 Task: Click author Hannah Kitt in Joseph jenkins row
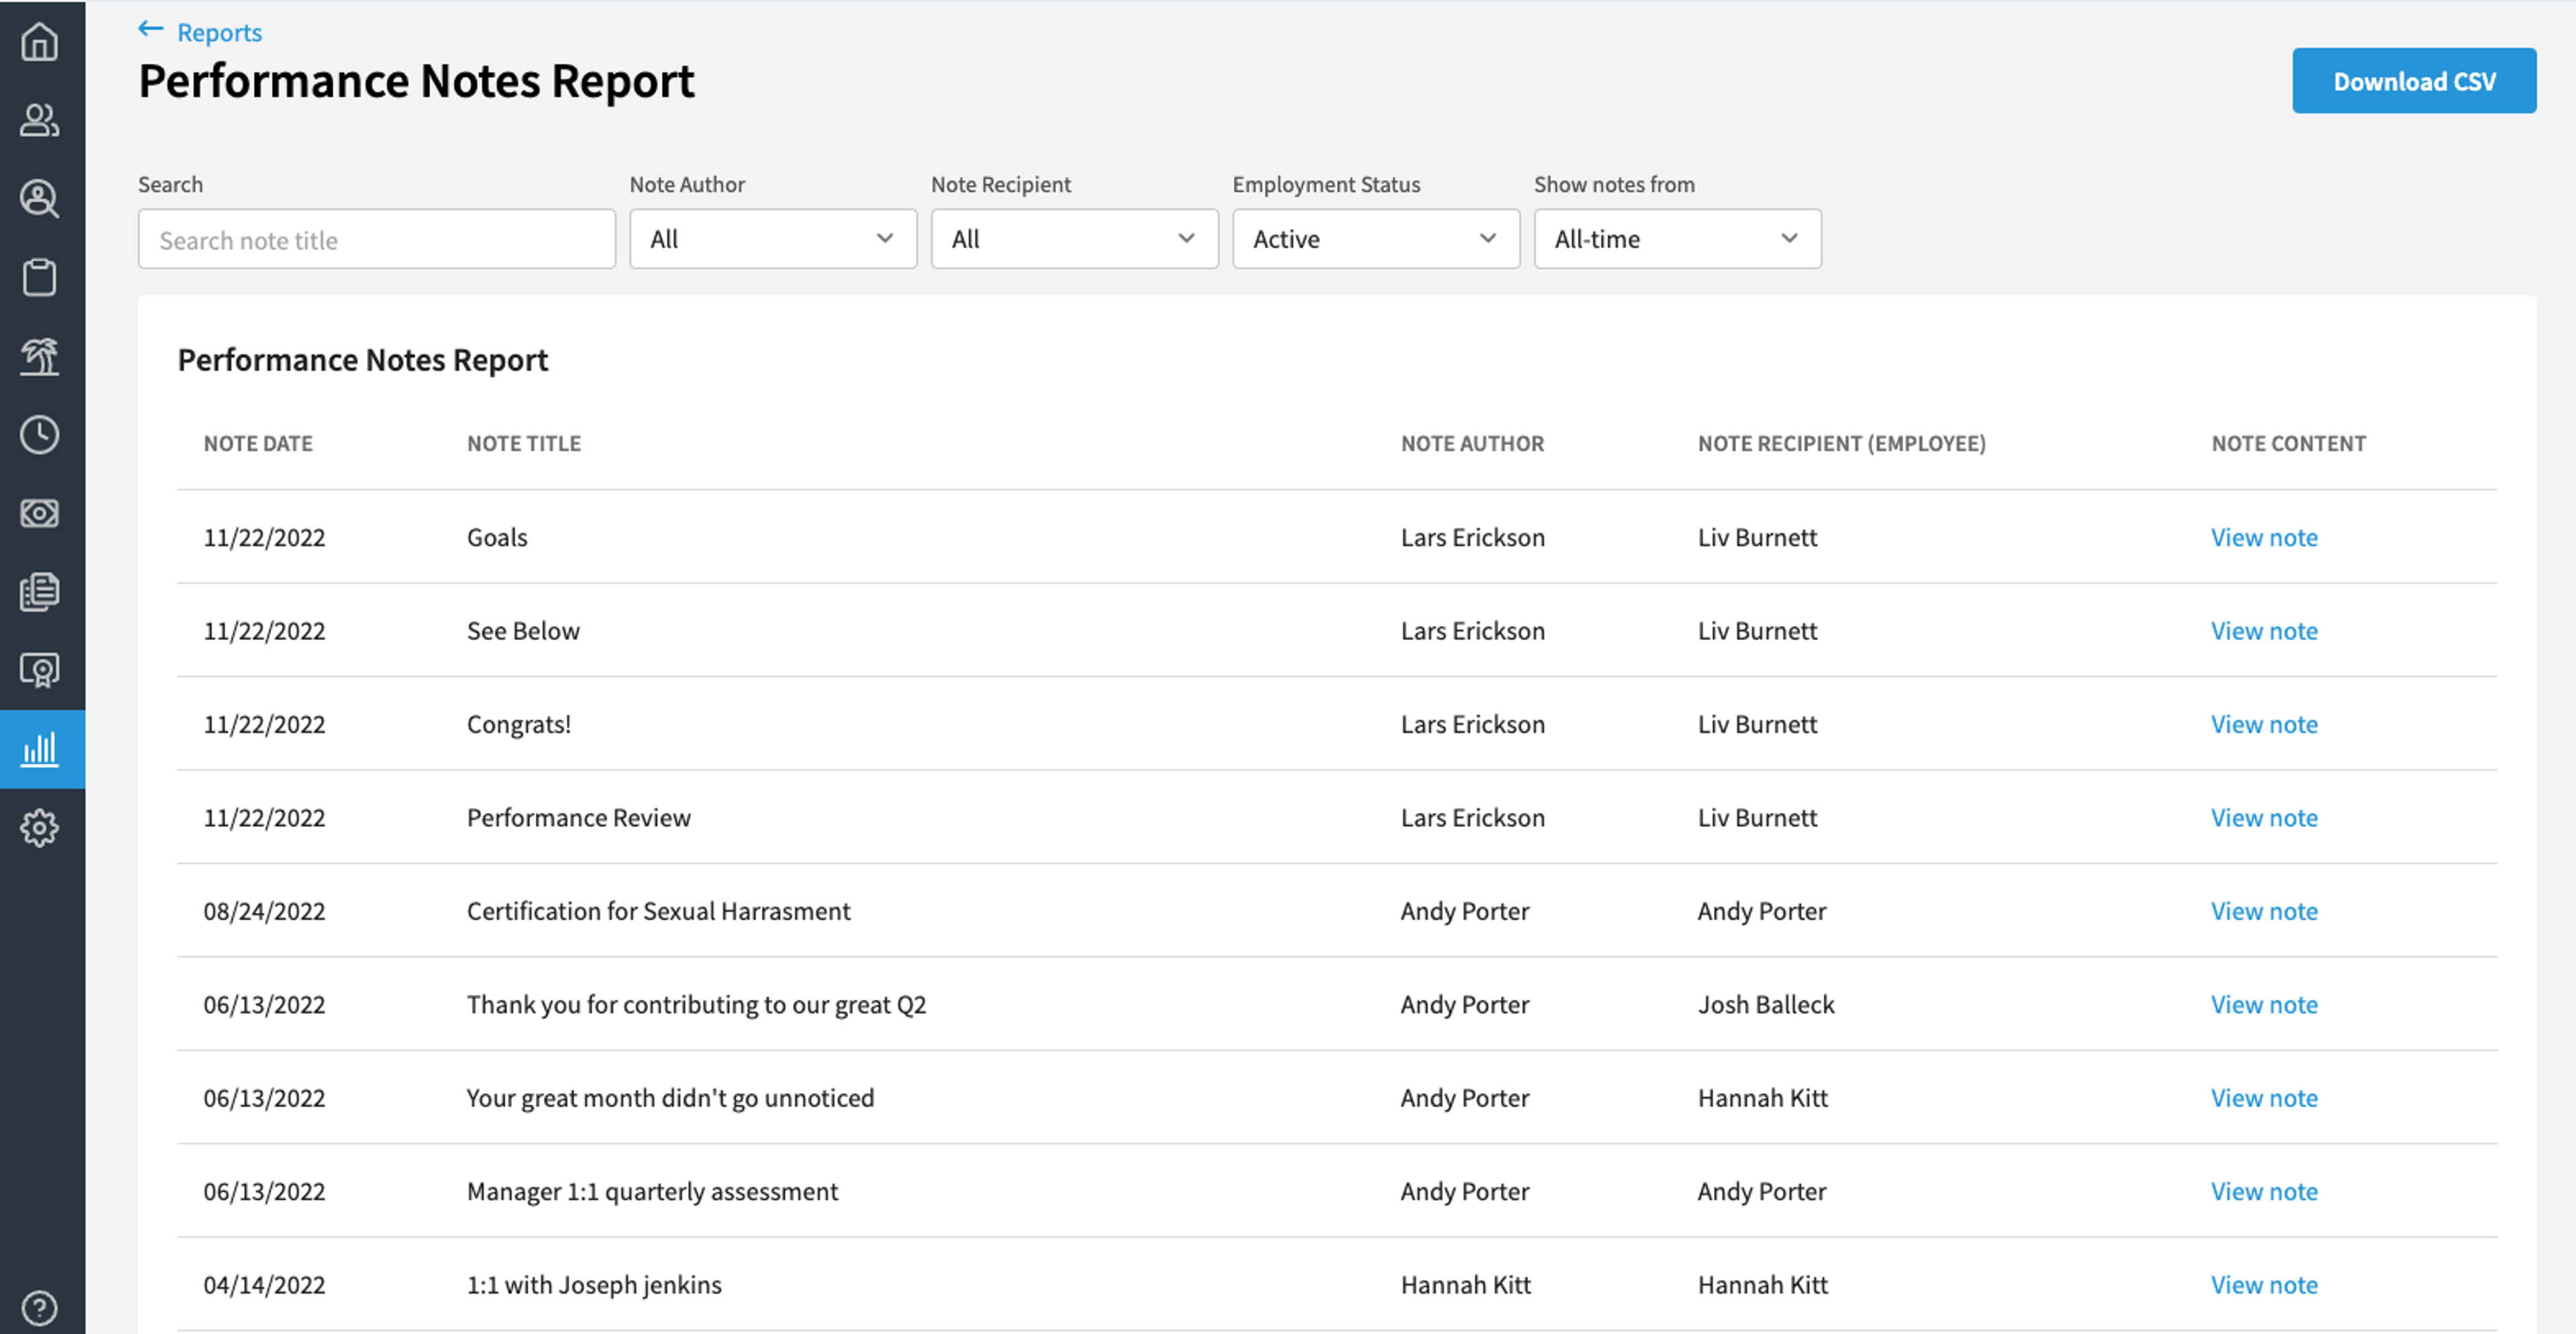coord(1465,1285)
